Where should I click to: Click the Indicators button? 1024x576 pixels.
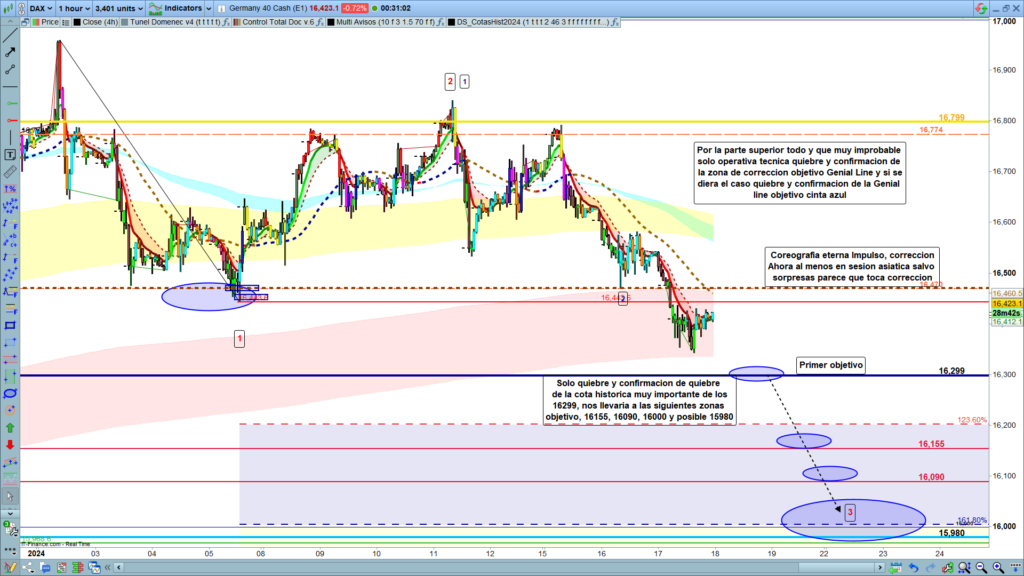(x=183, y=7)
